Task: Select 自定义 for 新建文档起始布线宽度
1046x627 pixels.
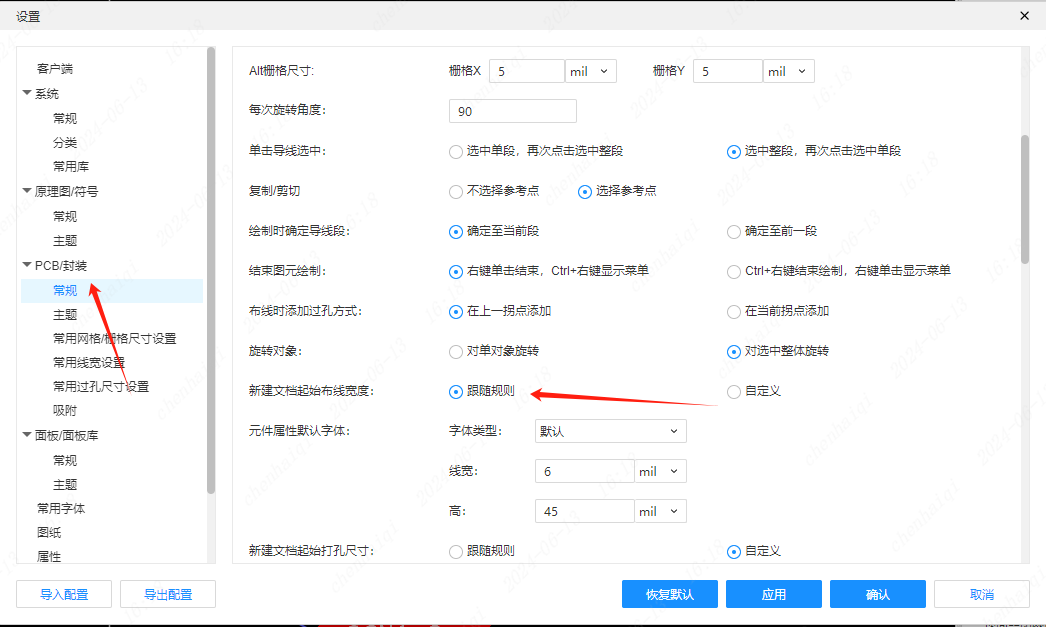Action: (x=735, y=391)
